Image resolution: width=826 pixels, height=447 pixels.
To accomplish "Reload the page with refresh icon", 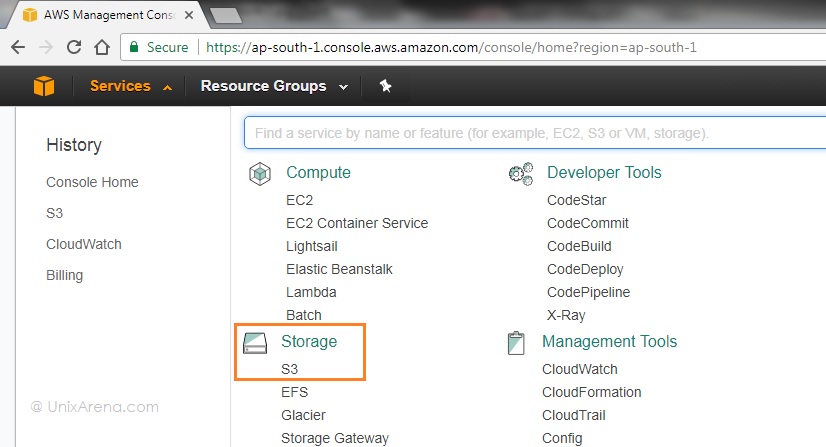I will 74,47.
